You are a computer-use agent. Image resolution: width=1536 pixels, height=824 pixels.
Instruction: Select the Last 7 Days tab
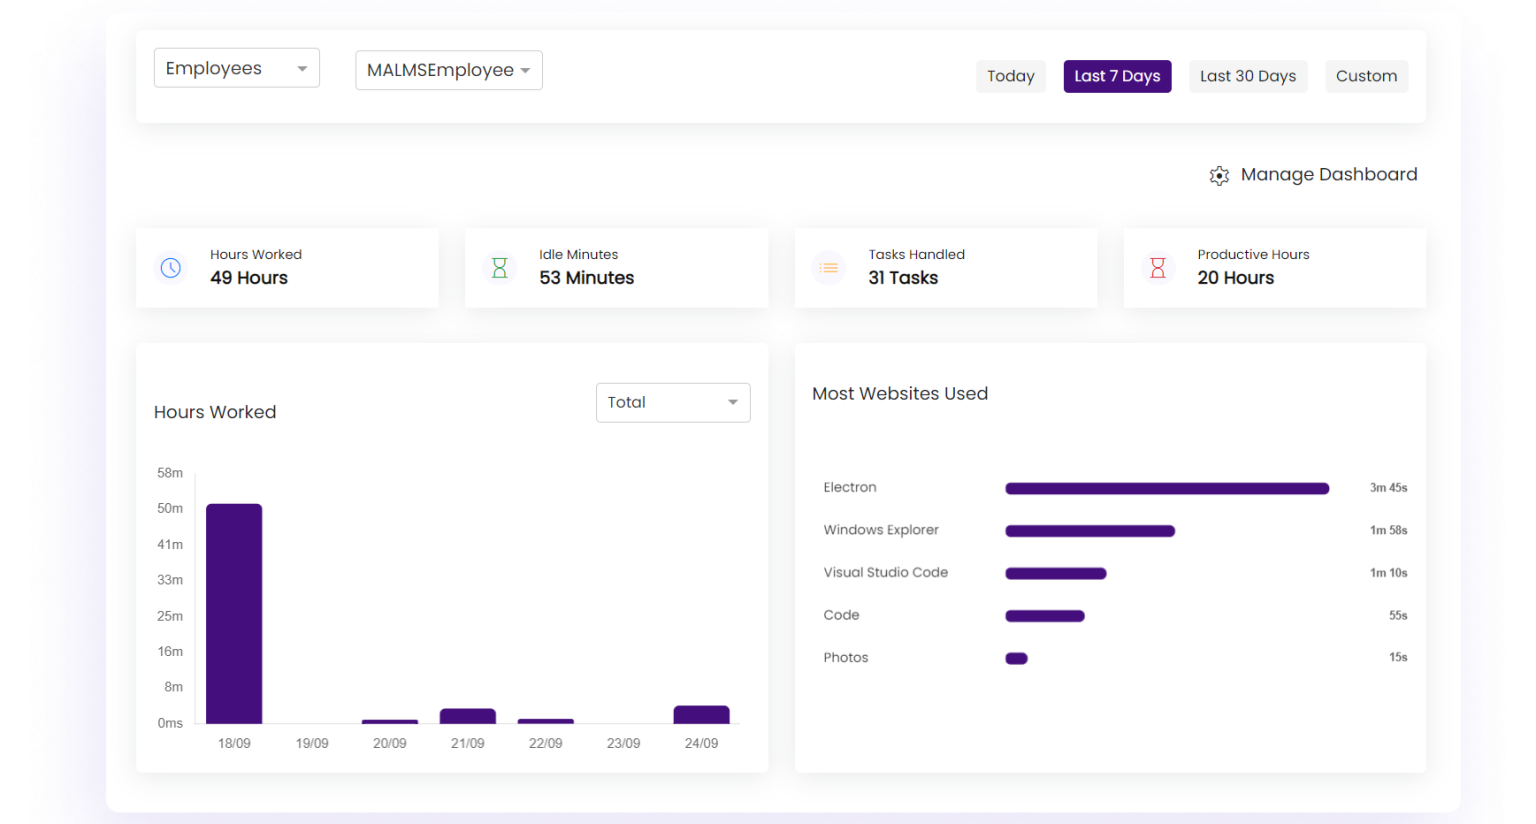pos(1117,76)
